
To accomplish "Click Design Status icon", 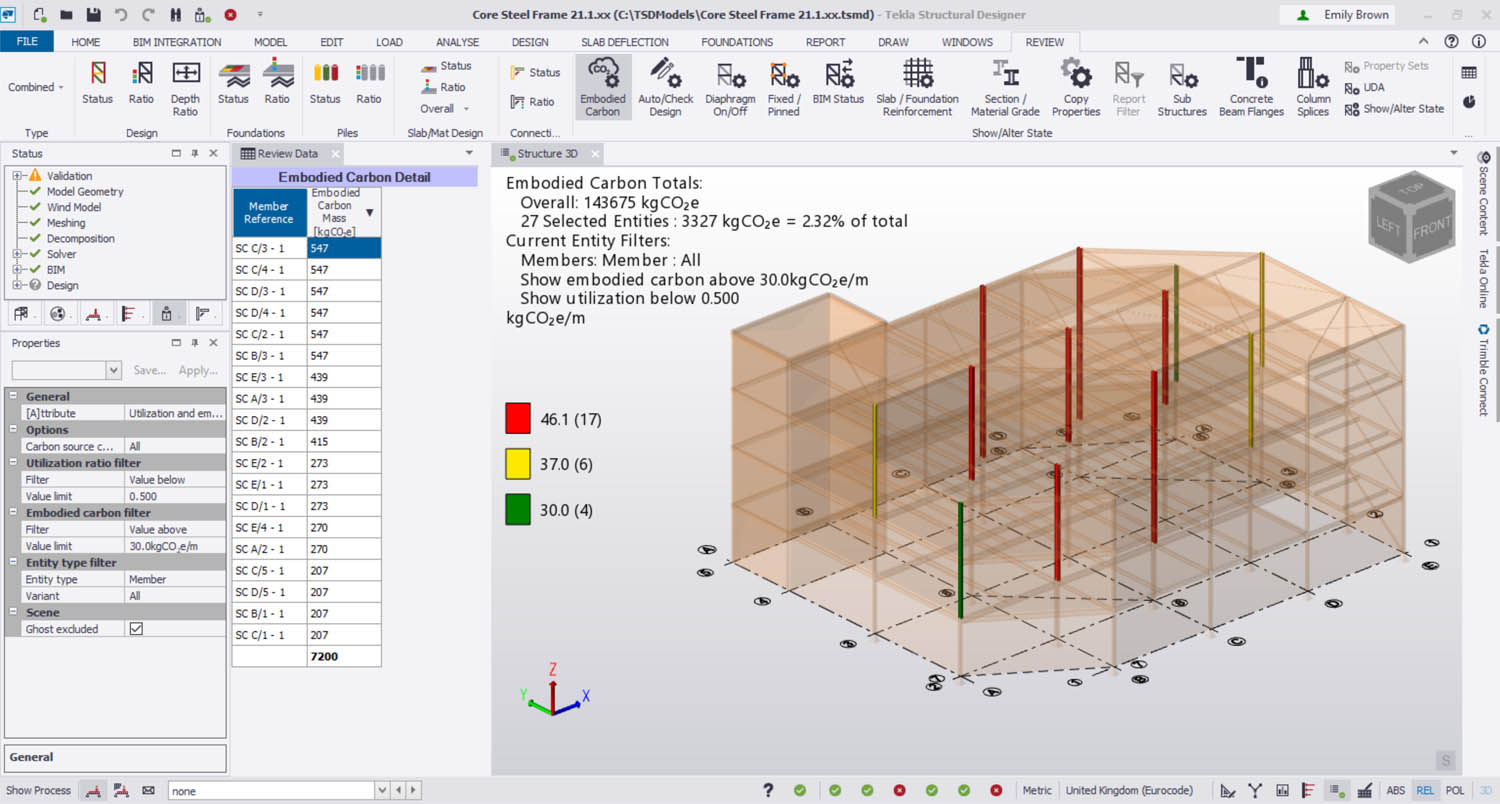I will click(97, 82).
